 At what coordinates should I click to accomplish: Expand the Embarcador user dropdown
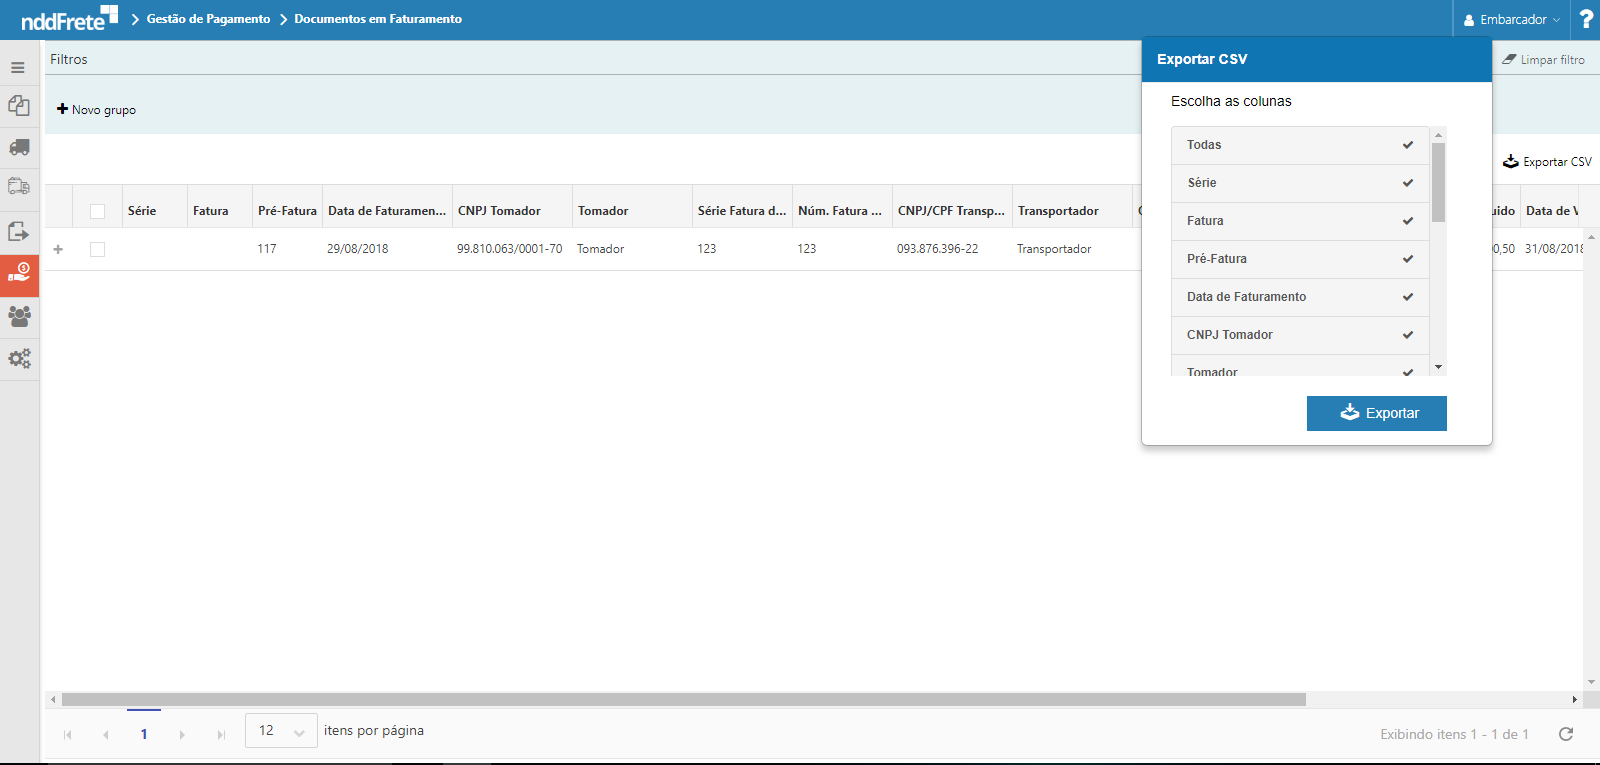tap(1511, 19)
